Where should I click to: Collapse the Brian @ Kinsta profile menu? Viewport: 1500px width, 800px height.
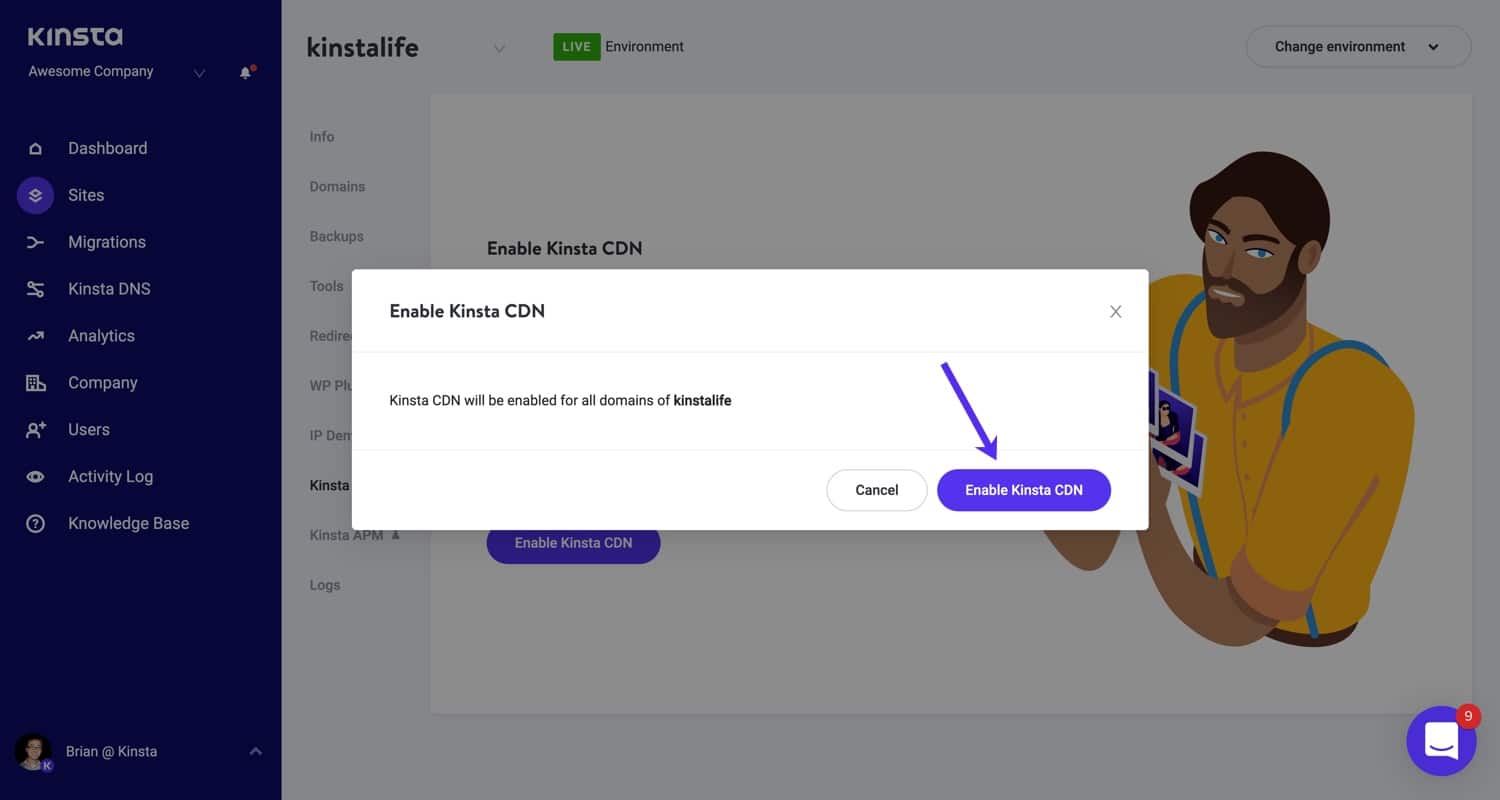pos(256,751)
